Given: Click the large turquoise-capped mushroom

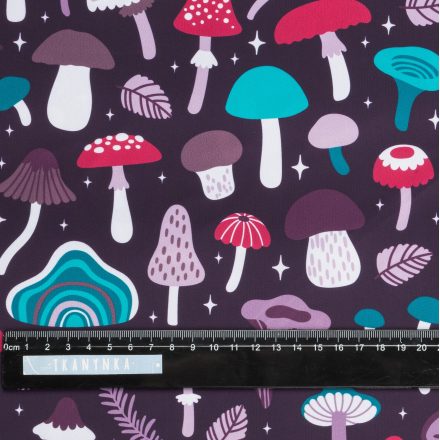Looking at the screenshot, I should pos(267,126).
